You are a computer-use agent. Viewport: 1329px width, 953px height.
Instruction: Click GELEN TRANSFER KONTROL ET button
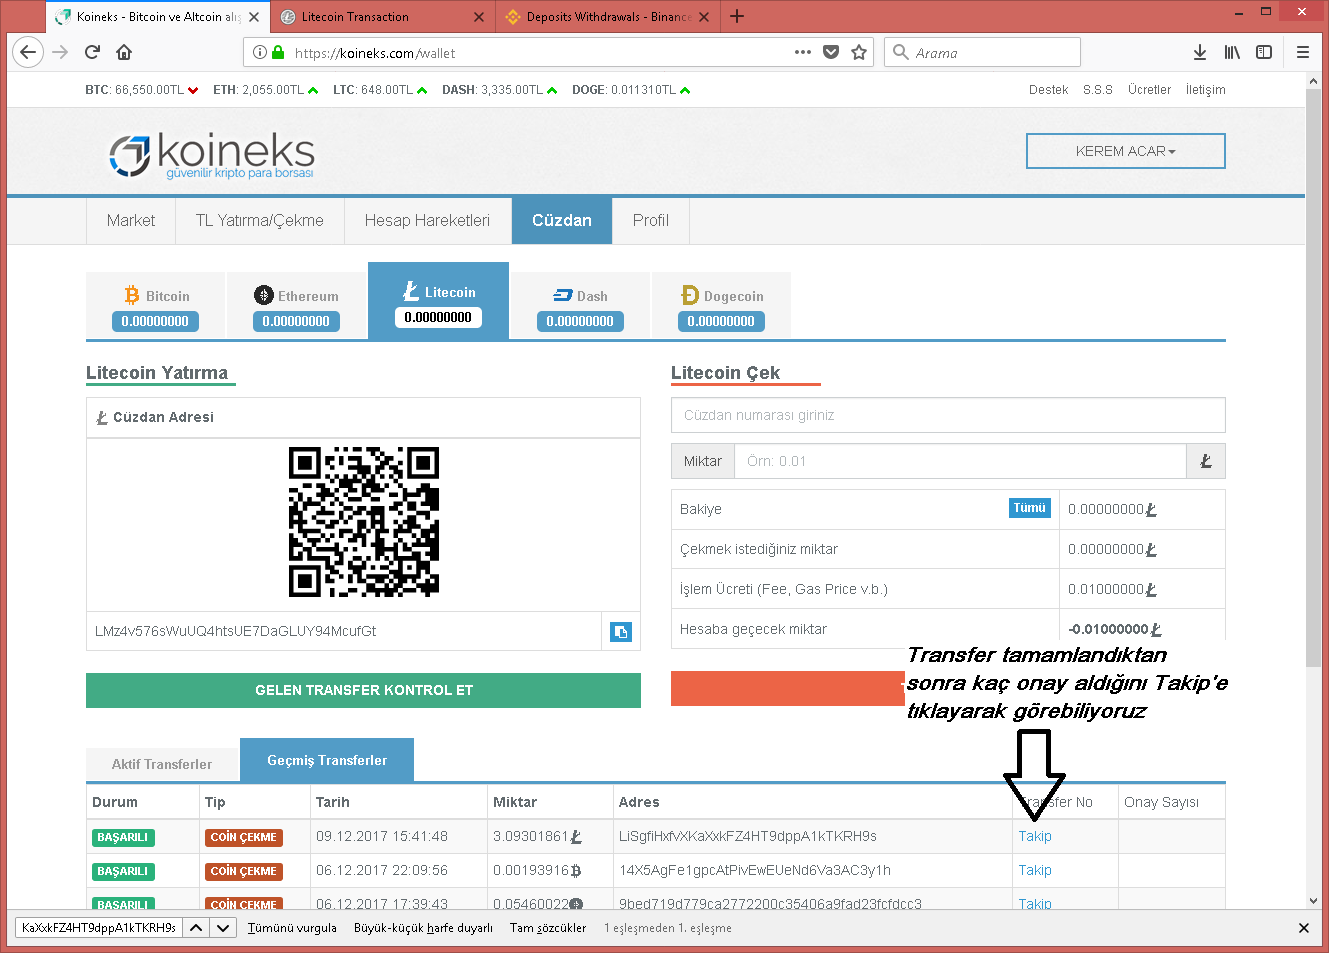tap(363, 690)
